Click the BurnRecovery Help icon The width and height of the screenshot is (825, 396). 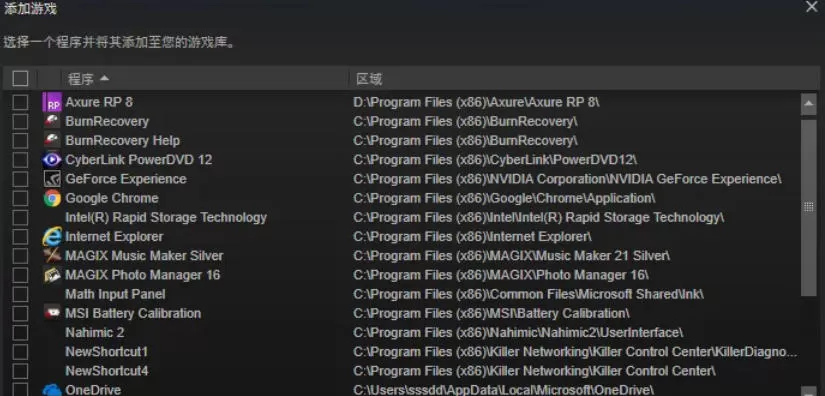click(x=52, y=141)
